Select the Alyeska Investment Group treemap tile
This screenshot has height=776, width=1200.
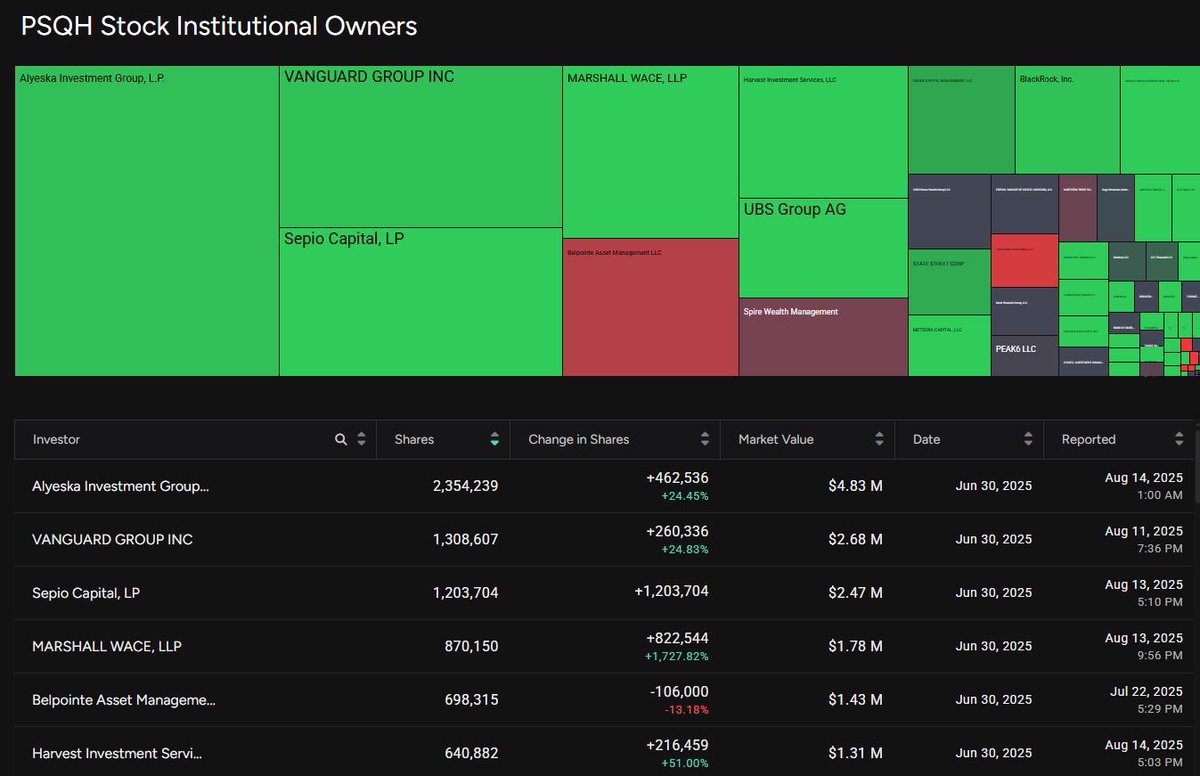[x=147, y=221]
